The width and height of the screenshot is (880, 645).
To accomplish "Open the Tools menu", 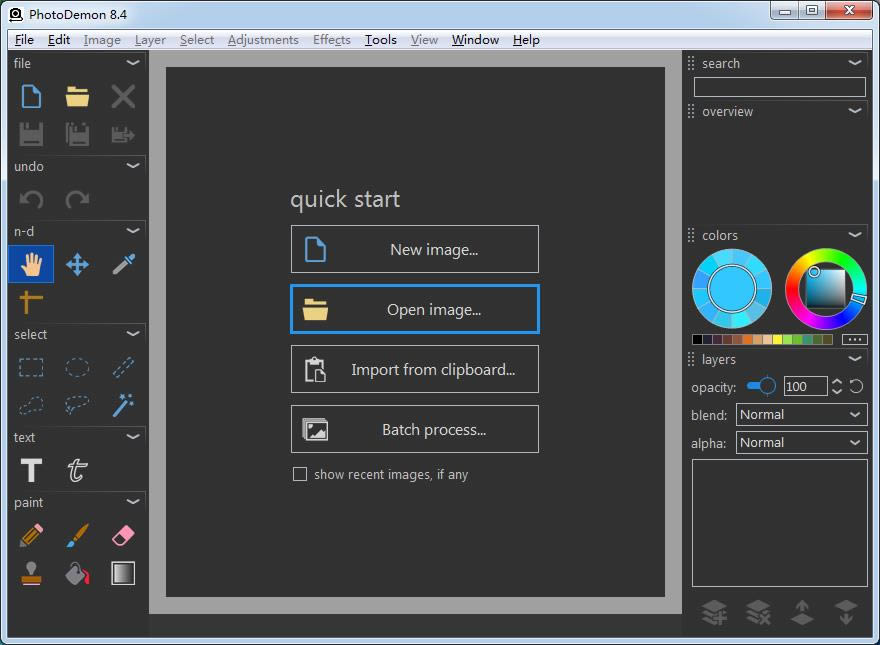I will tap(381, 40).
